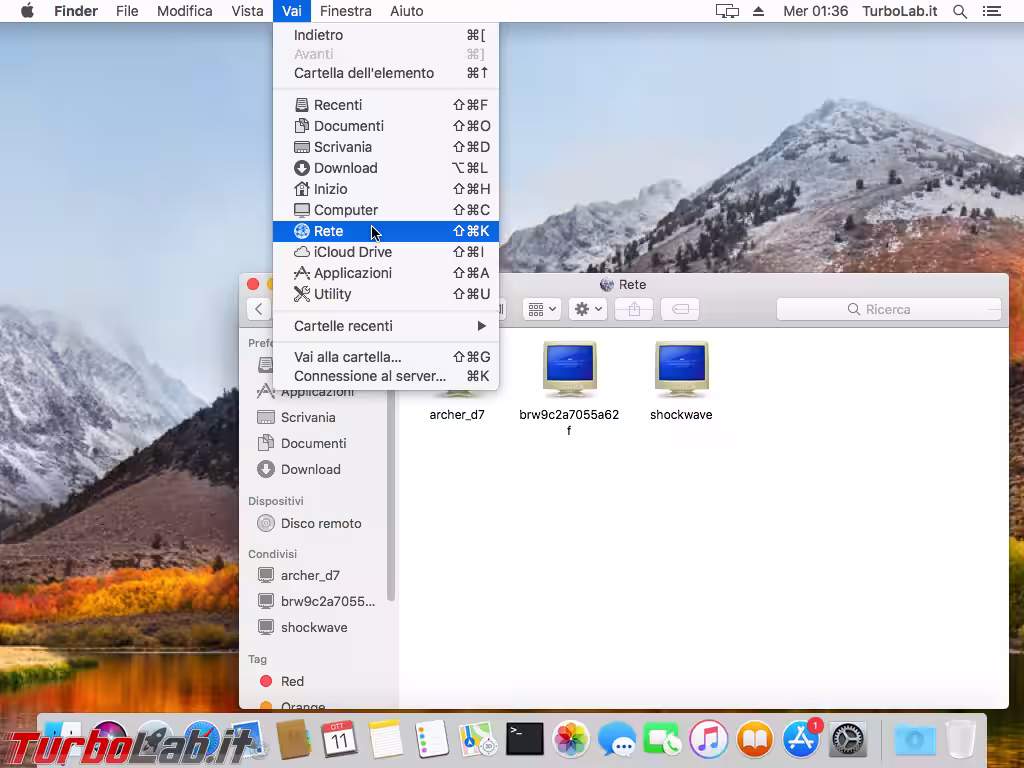
Task: Open the gear action dropdown
Action: point(587,310)
